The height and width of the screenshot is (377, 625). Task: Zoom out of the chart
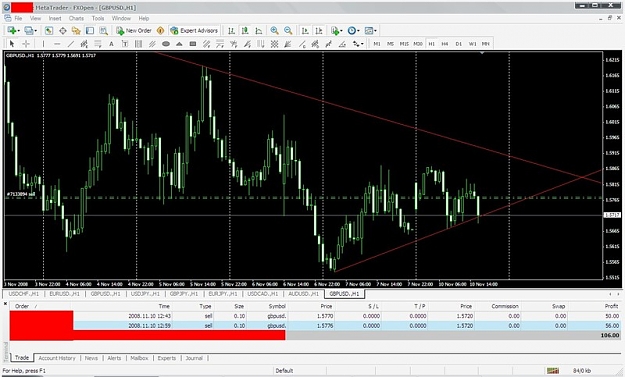288,30
